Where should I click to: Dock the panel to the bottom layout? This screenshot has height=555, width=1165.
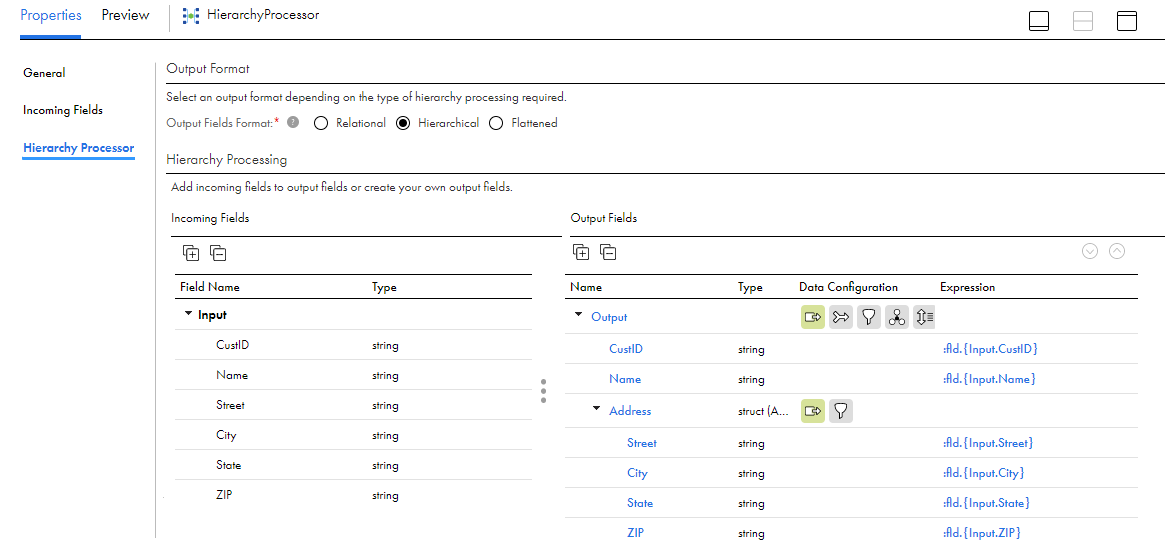coord(1039,22)
